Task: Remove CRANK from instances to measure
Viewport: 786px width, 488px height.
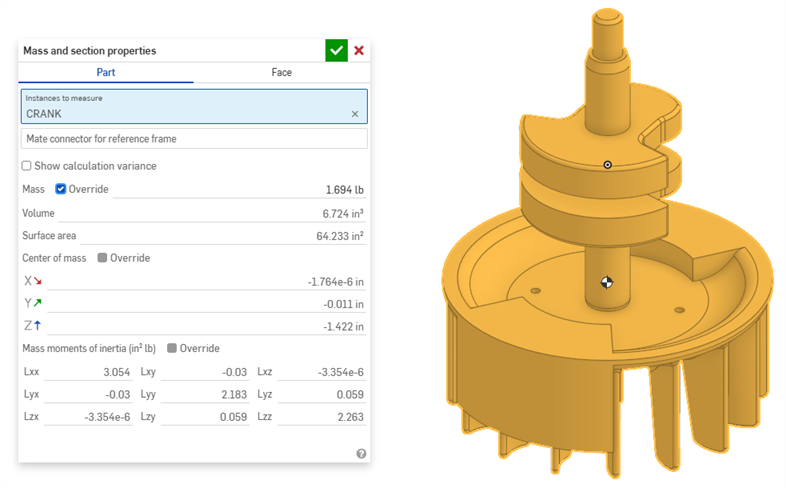Action: [x=354, y=114]
